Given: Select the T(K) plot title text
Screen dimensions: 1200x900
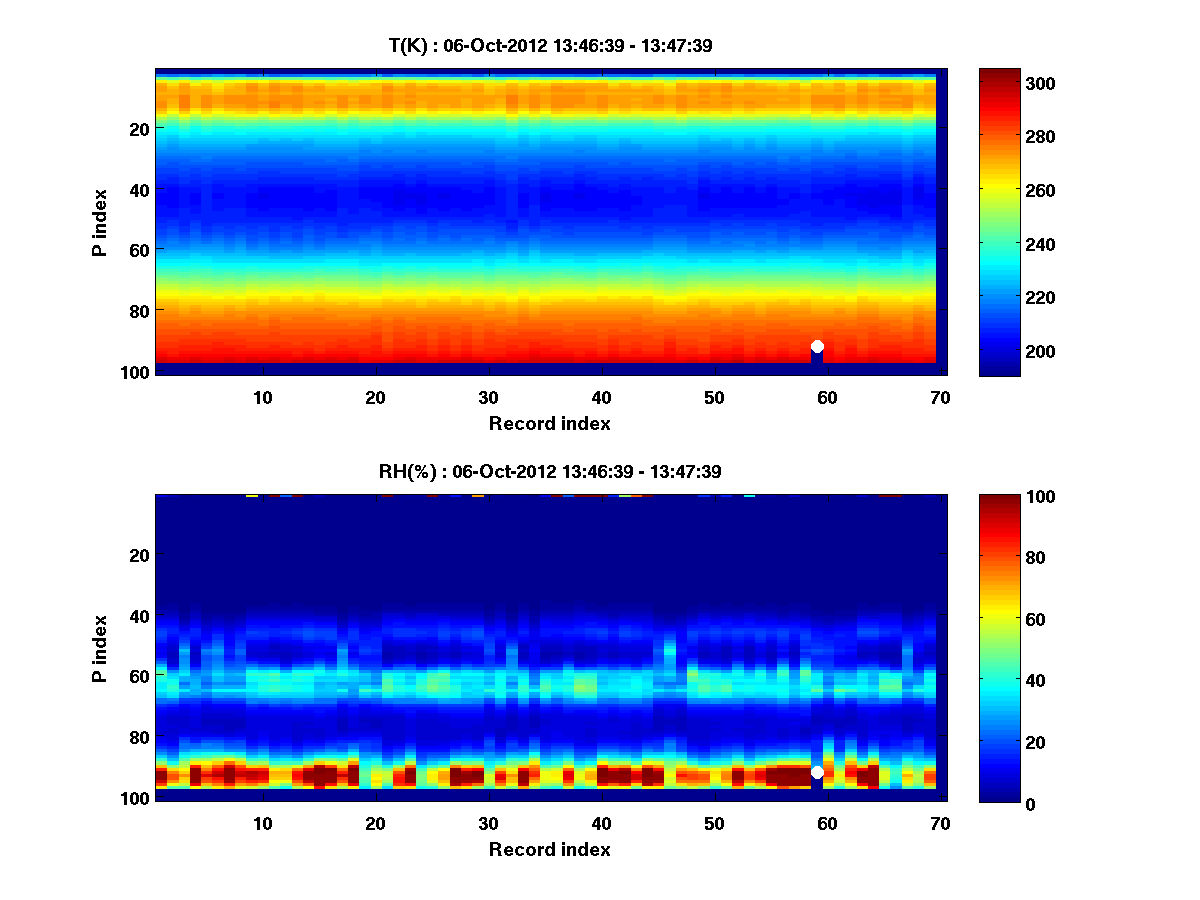Looking at the screenshot, I should tap(550, 45).
